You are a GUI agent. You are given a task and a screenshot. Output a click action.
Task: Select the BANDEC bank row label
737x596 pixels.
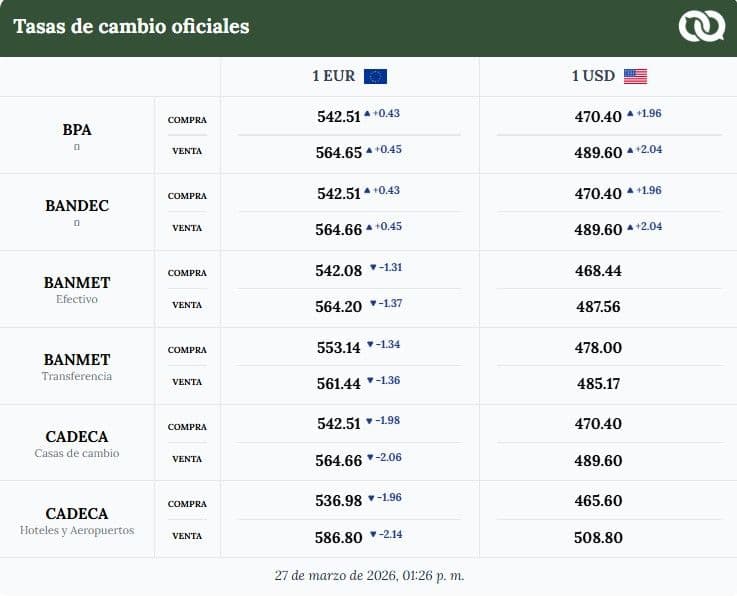pyautogui.click(x=77, y=206)
